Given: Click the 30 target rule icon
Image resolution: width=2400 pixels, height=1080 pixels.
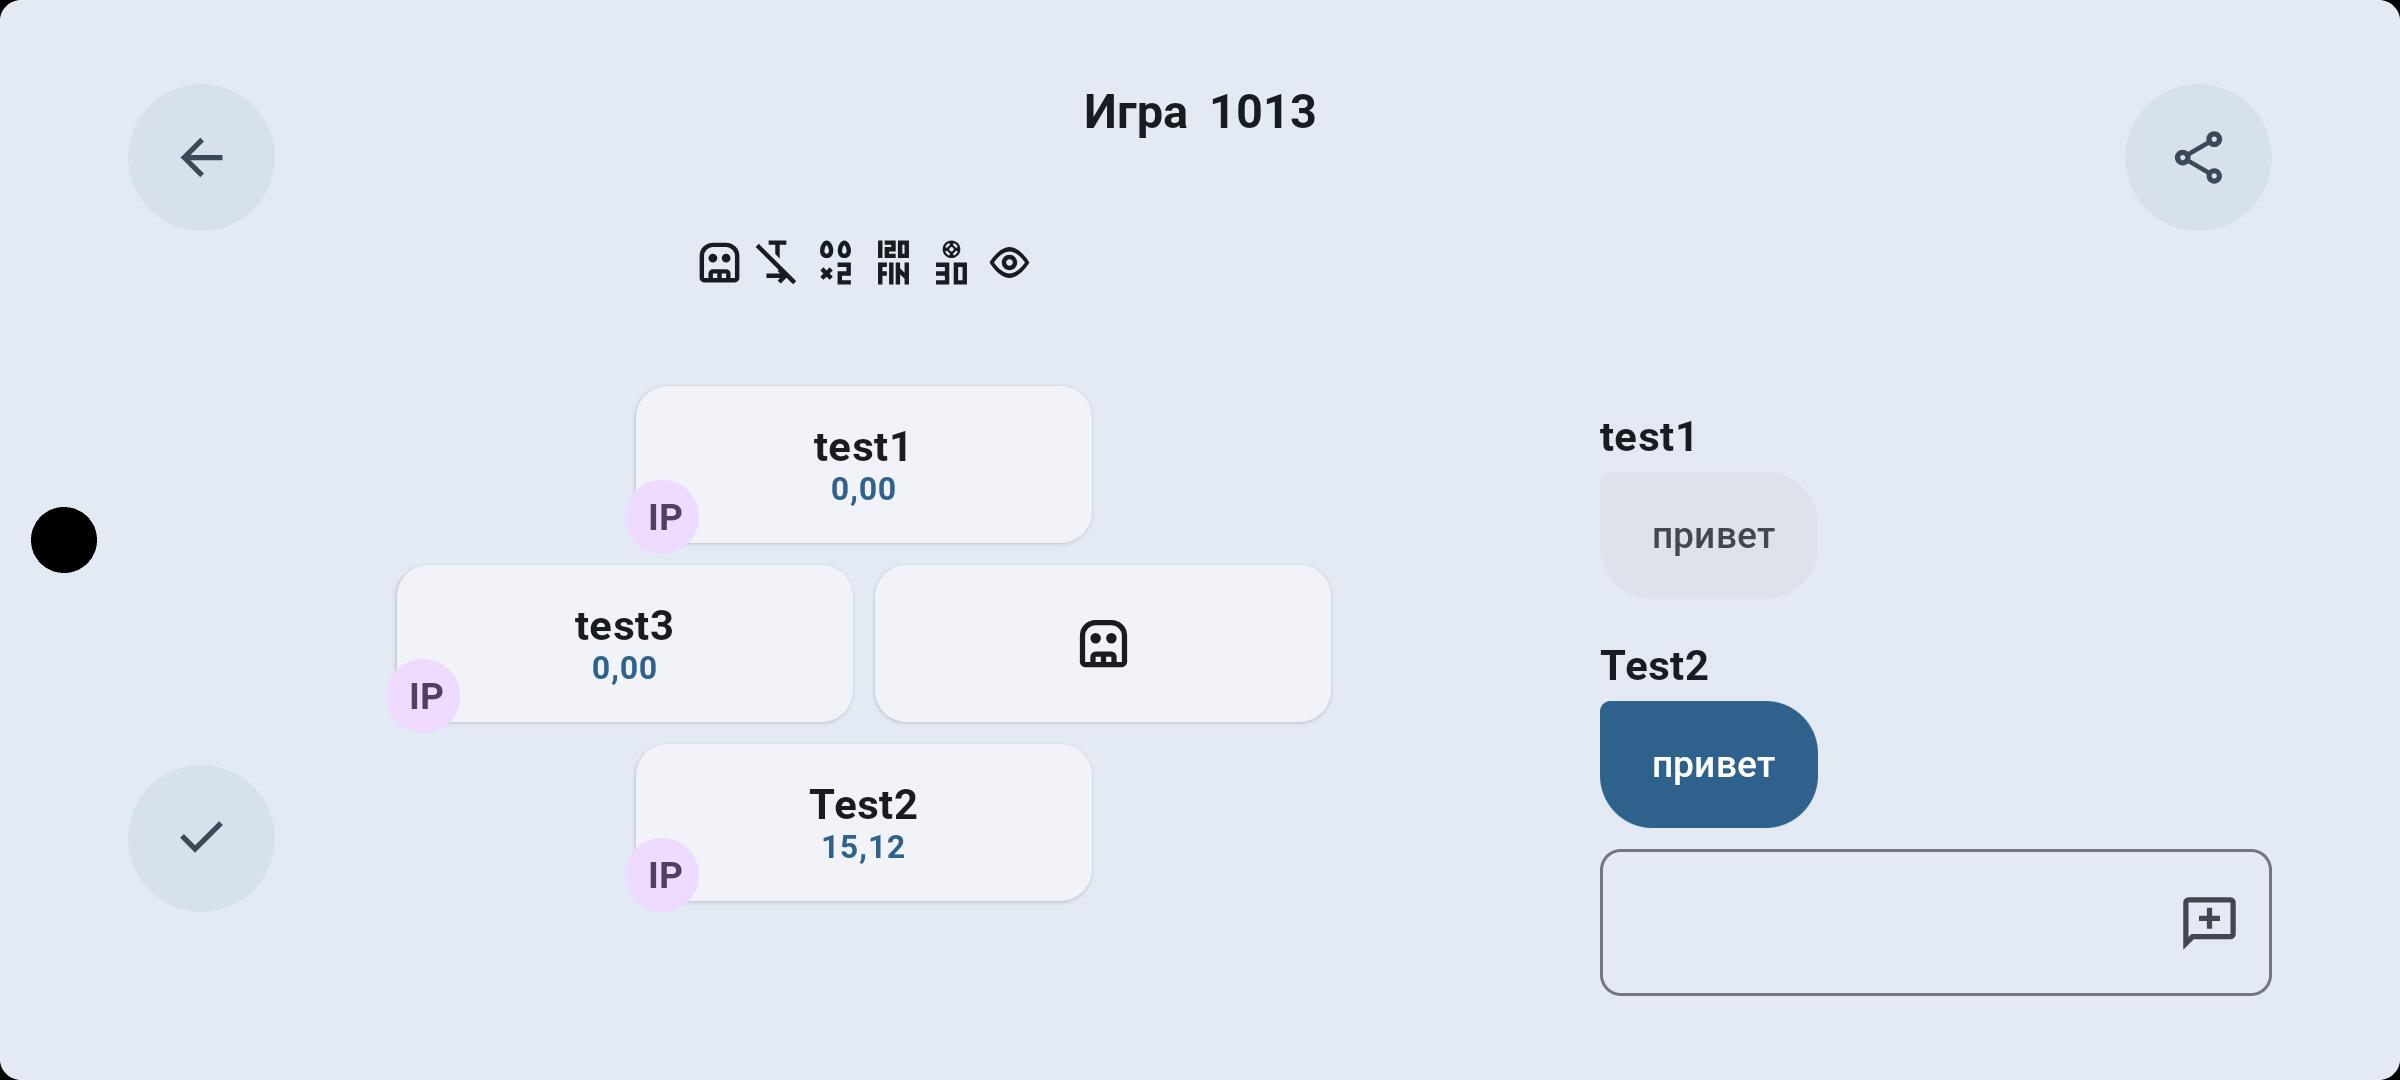Looking at the screenshot, I should [x=951, y=263].
